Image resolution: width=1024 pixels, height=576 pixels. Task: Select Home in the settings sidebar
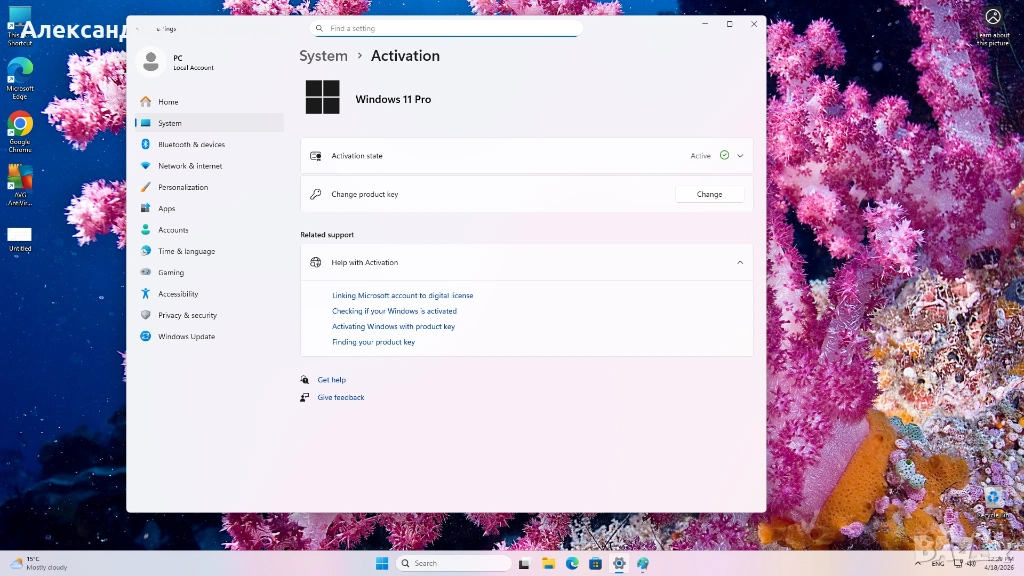coord(168,102)
